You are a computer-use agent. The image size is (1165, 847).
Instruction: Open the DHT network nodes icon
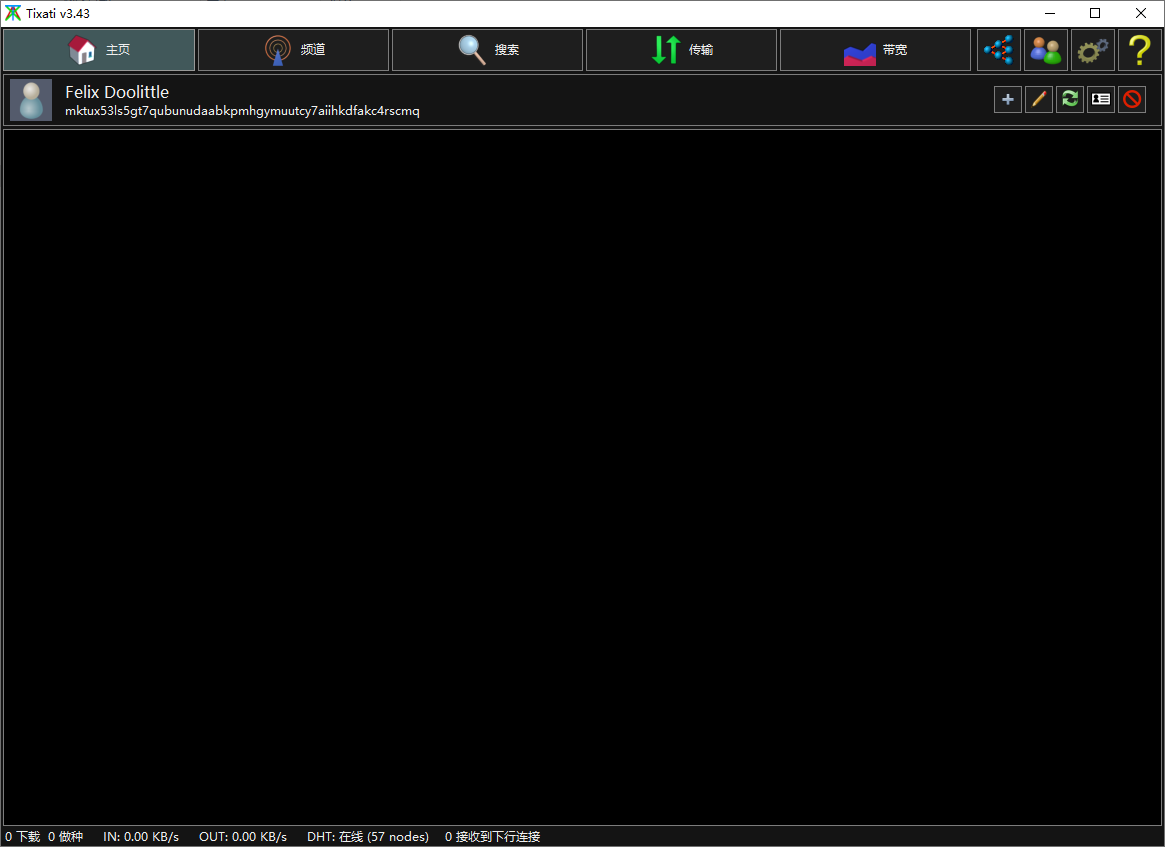coord(999,50)
